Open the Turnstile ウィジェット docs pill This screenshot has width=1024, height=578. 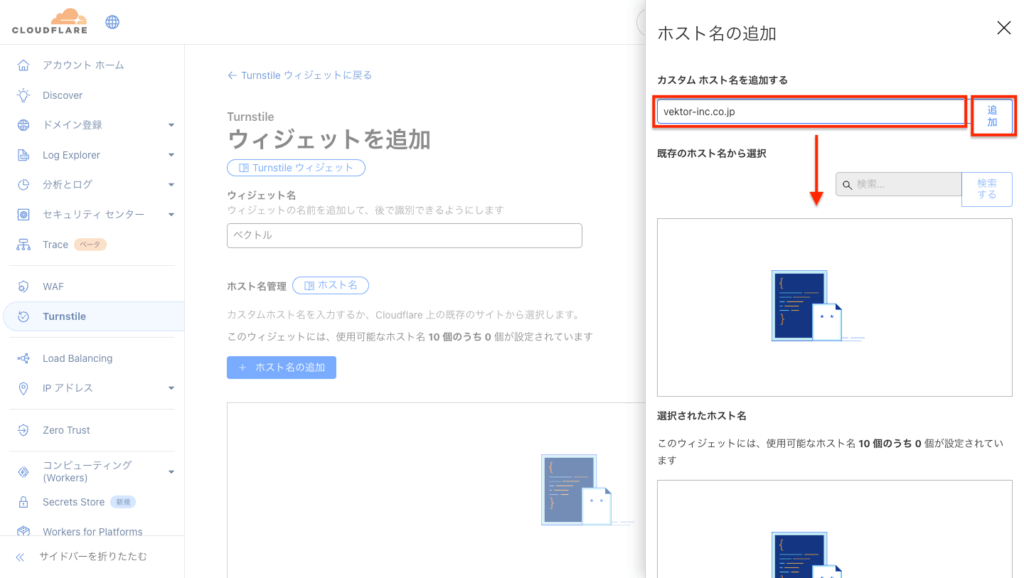296,168
